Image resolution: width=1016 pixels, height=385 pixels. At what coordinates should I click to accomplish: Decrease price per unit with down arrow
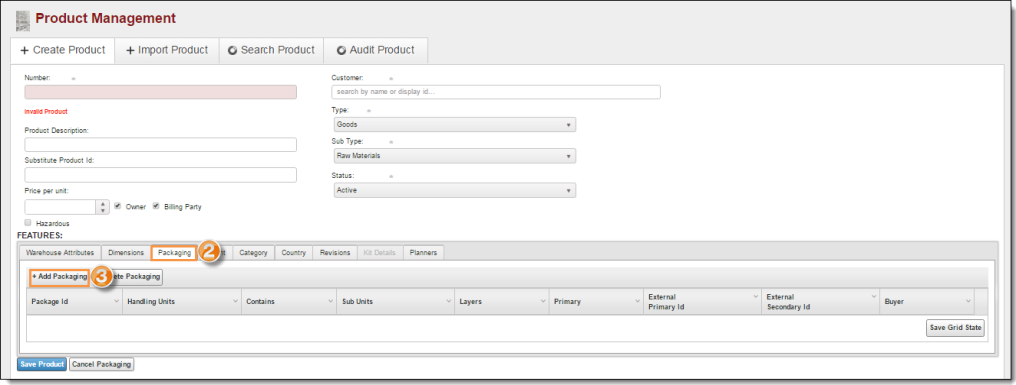coord(103,211)
